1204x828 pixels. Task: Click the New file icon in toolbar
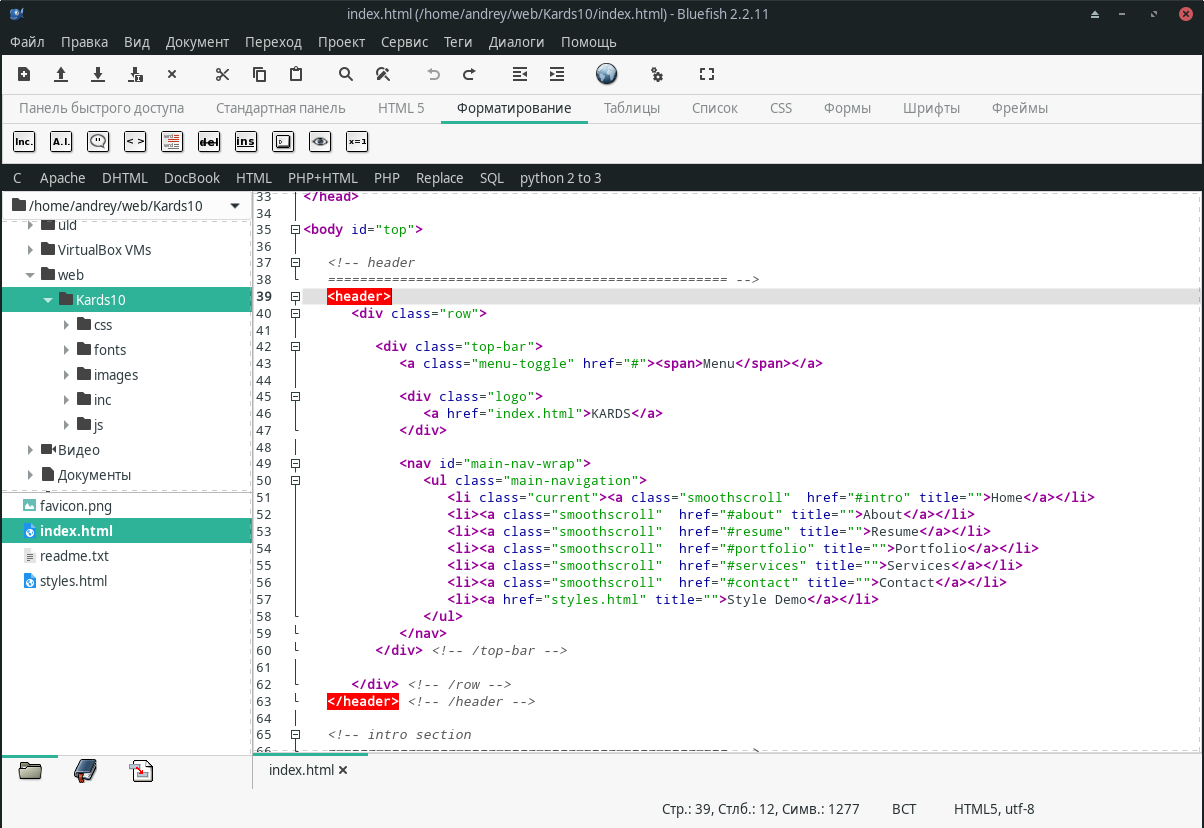[24, 74]
